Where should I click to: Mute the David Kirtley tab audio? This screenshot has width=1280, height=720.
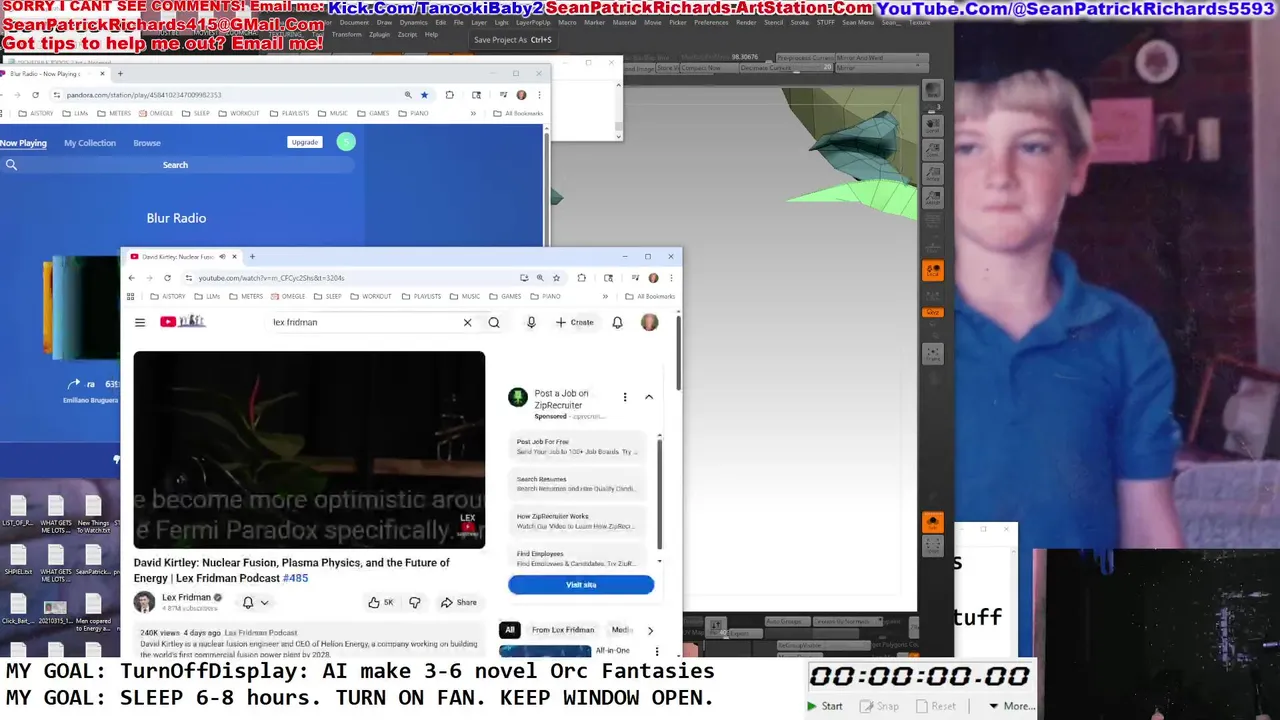[222, 257]
